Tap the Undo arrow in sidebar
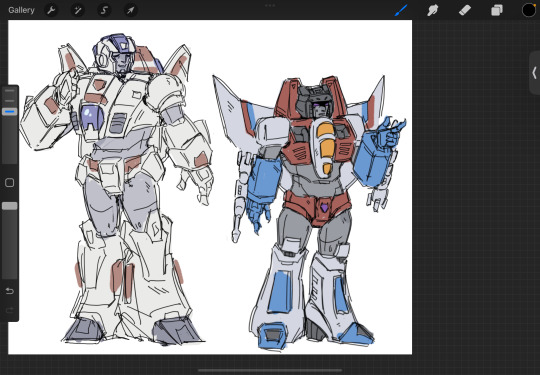The height and width of the screenshot is (375, 540). 10,291
